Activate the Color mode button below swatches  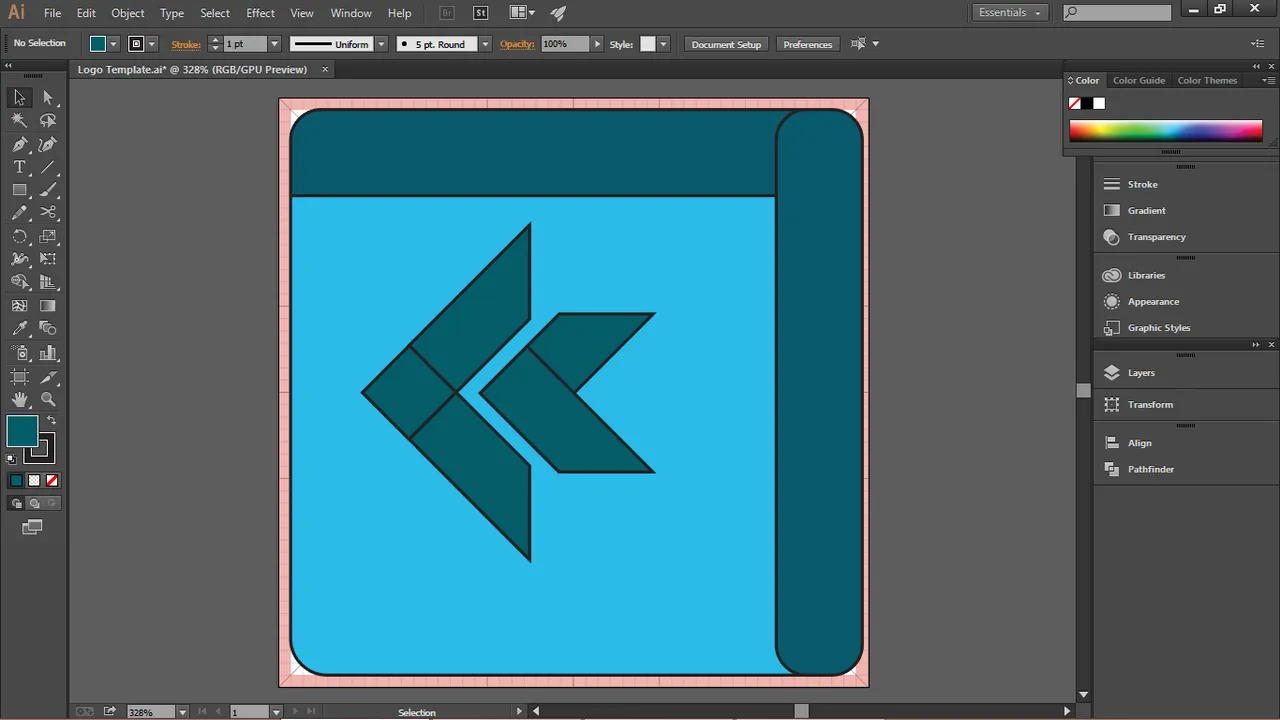pyautogui.click(x=16, y=480)
